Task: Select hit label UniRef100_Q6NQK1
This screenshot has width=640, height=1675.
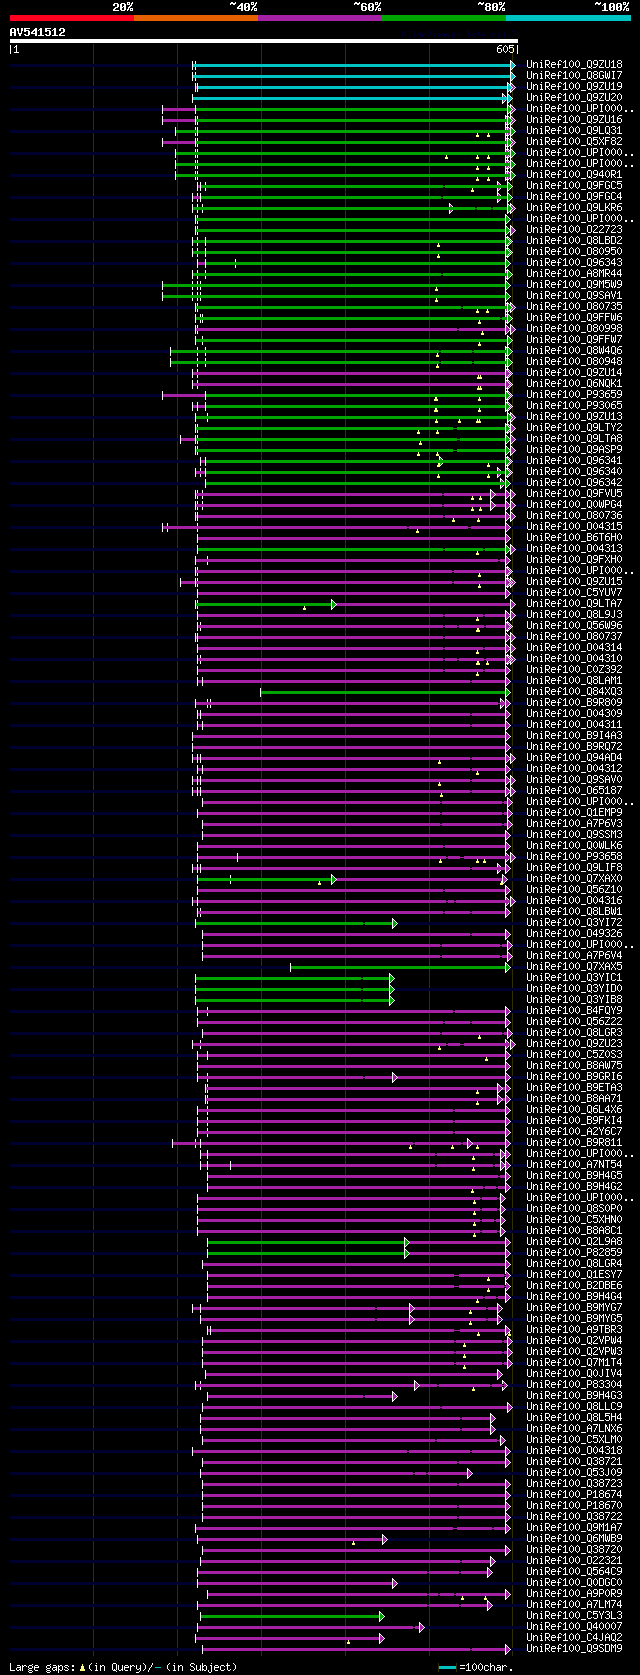Action: [574, 383]
